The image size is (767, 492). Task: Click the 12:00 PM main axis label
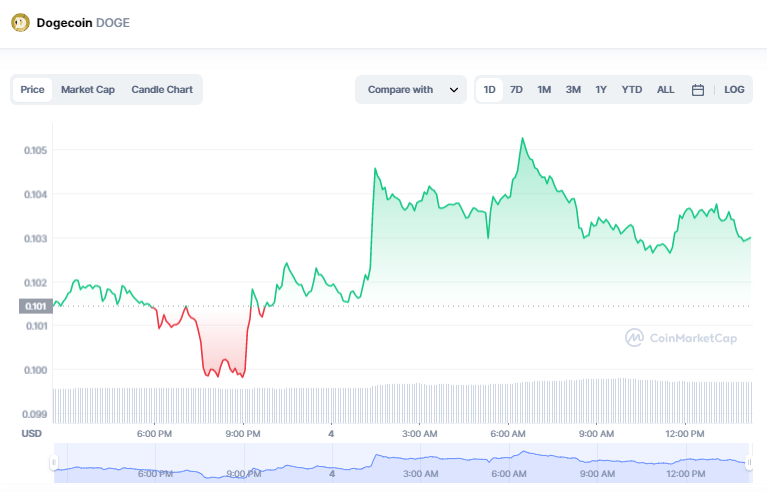pyautogui.click(x=685, y=434)
